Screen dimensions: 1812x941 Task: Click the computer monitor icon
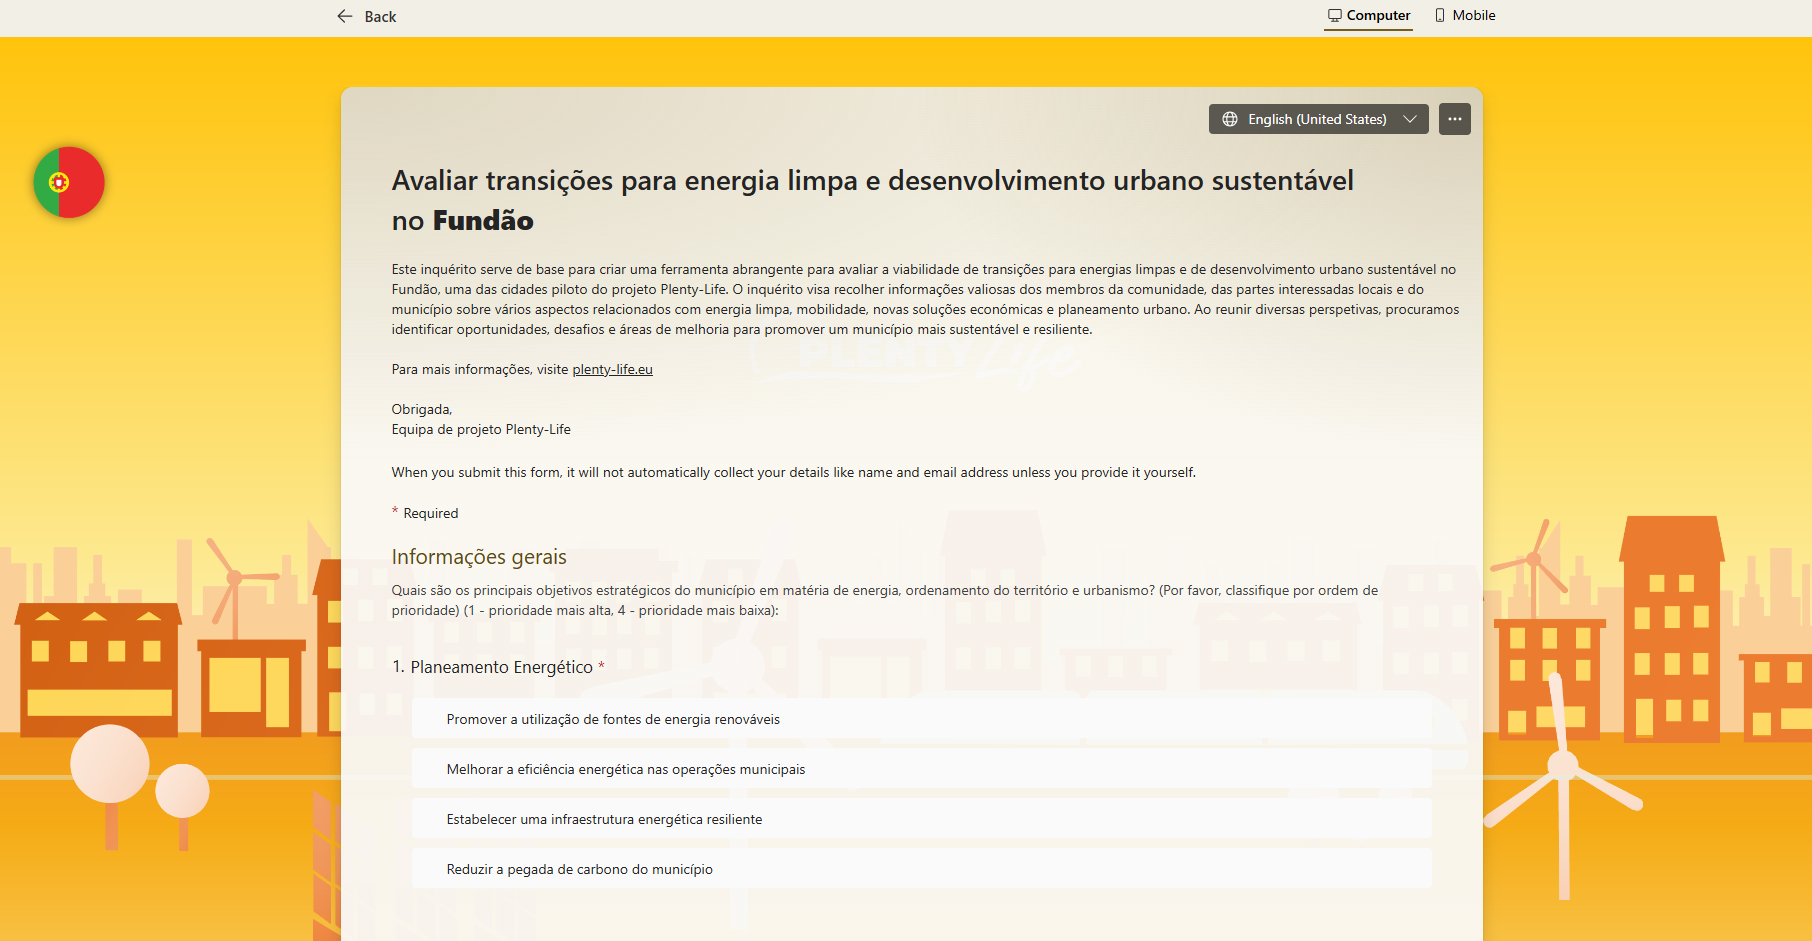[x=1334, y=16]
